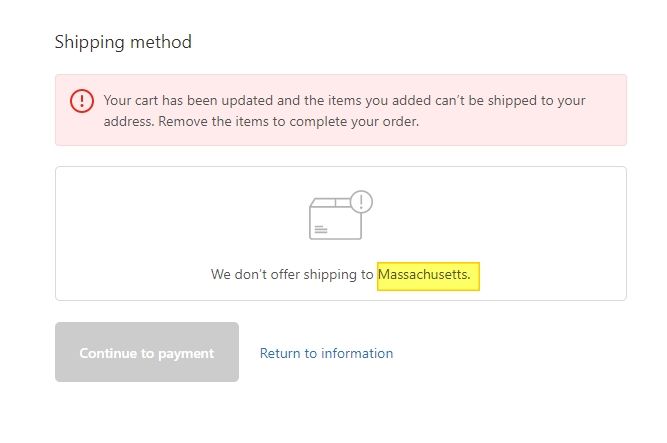Click the highlighted Massachusetts text

(429, 274)
